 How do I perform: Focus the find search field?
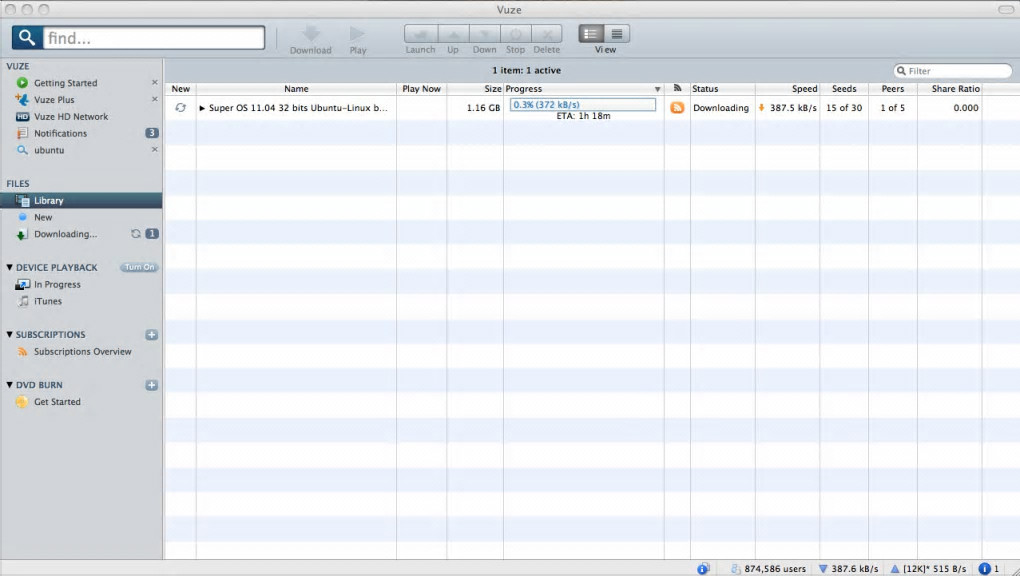154,38
